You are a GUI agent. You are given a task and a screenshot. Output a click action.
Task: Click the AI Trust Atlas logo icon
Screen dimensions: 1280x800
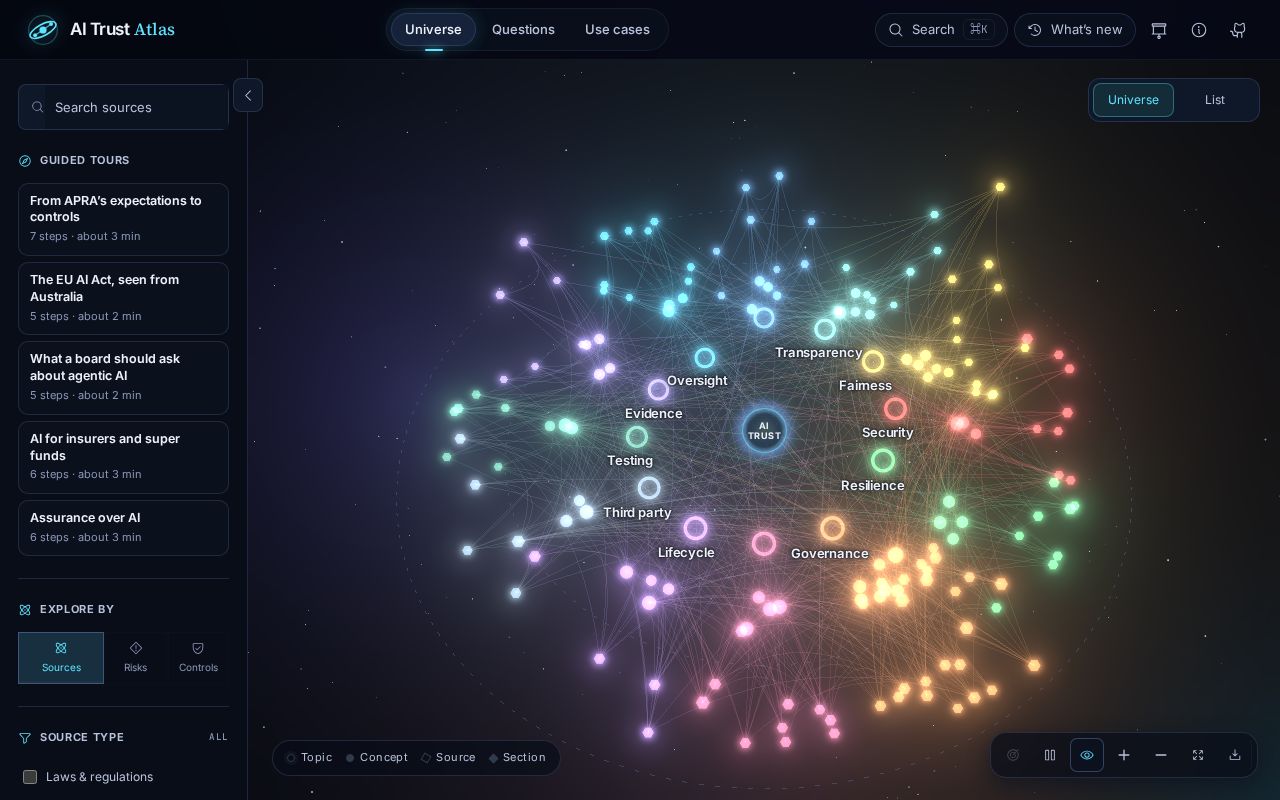(43, 29)
